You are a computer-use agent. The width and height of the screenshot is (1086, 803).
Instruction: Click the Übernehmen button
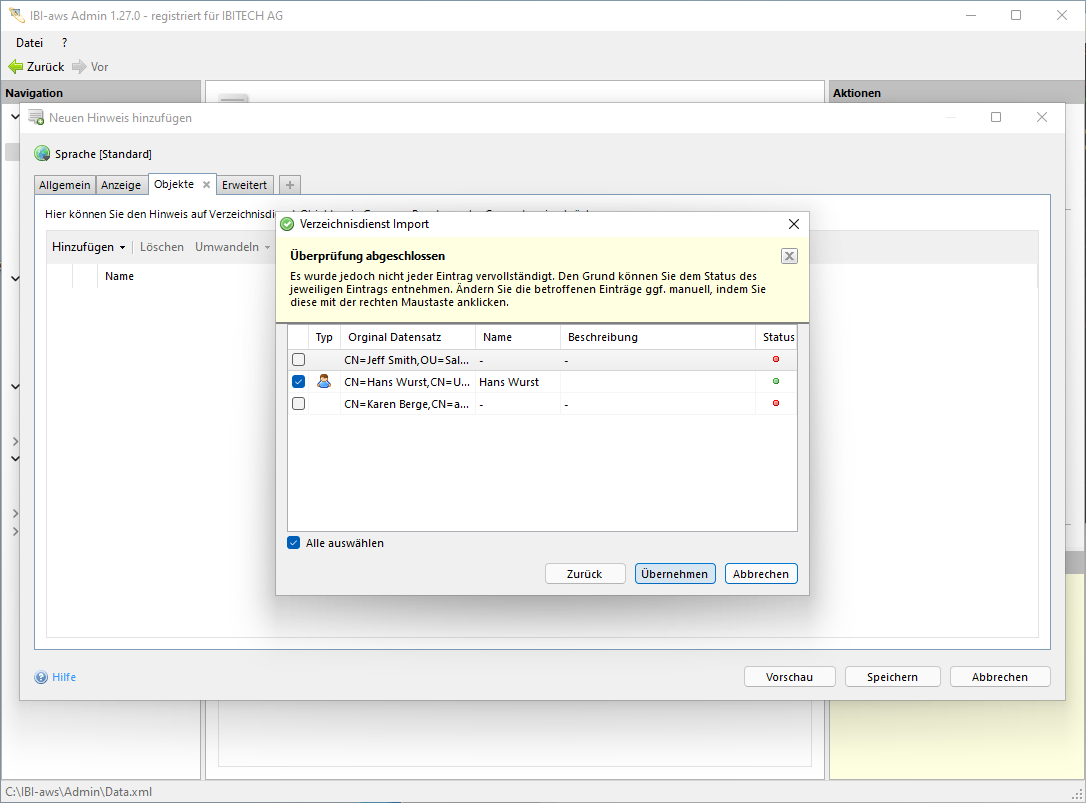pyautogui.click(x=675, y=574)
